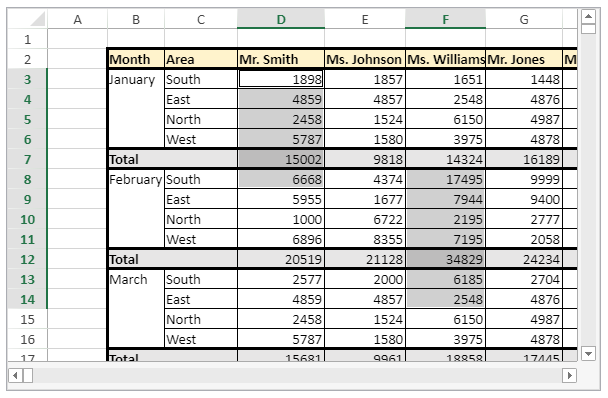The image size is (608, 398).
Task: Select column F header
Action: tap(446, 19)
